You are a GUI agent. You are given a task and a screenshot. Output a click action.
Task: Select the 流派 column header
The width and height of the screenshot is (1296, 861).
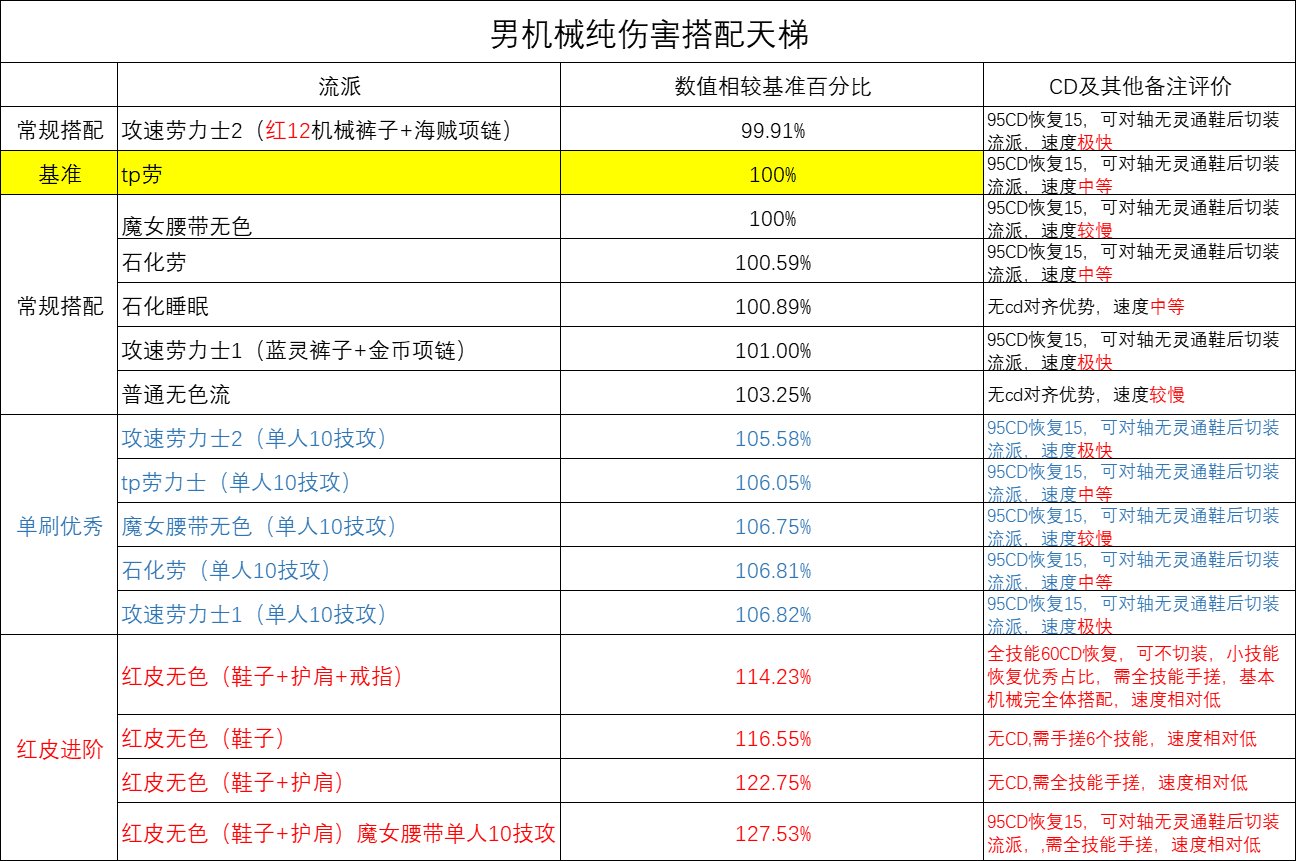click(339, 86)
